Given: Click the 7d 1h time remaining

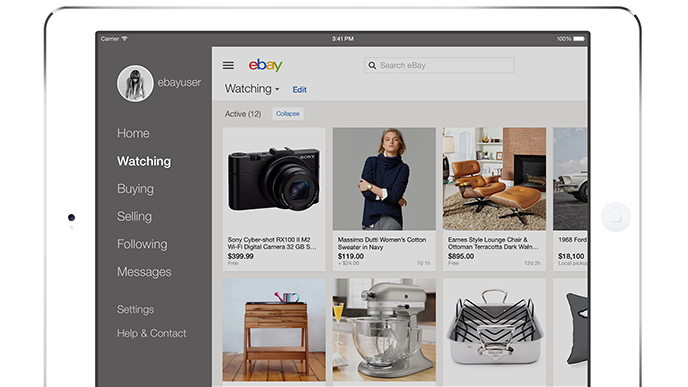Looking at the screenshot, I should tap(423, 263).
